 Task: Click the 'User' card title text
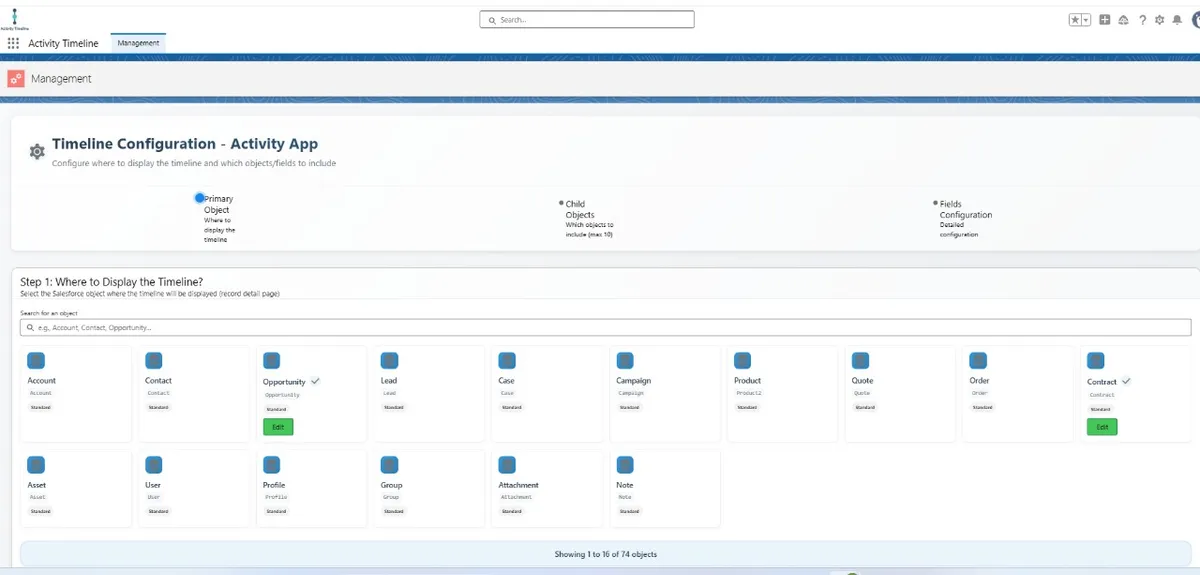click(x=153, y=485)
